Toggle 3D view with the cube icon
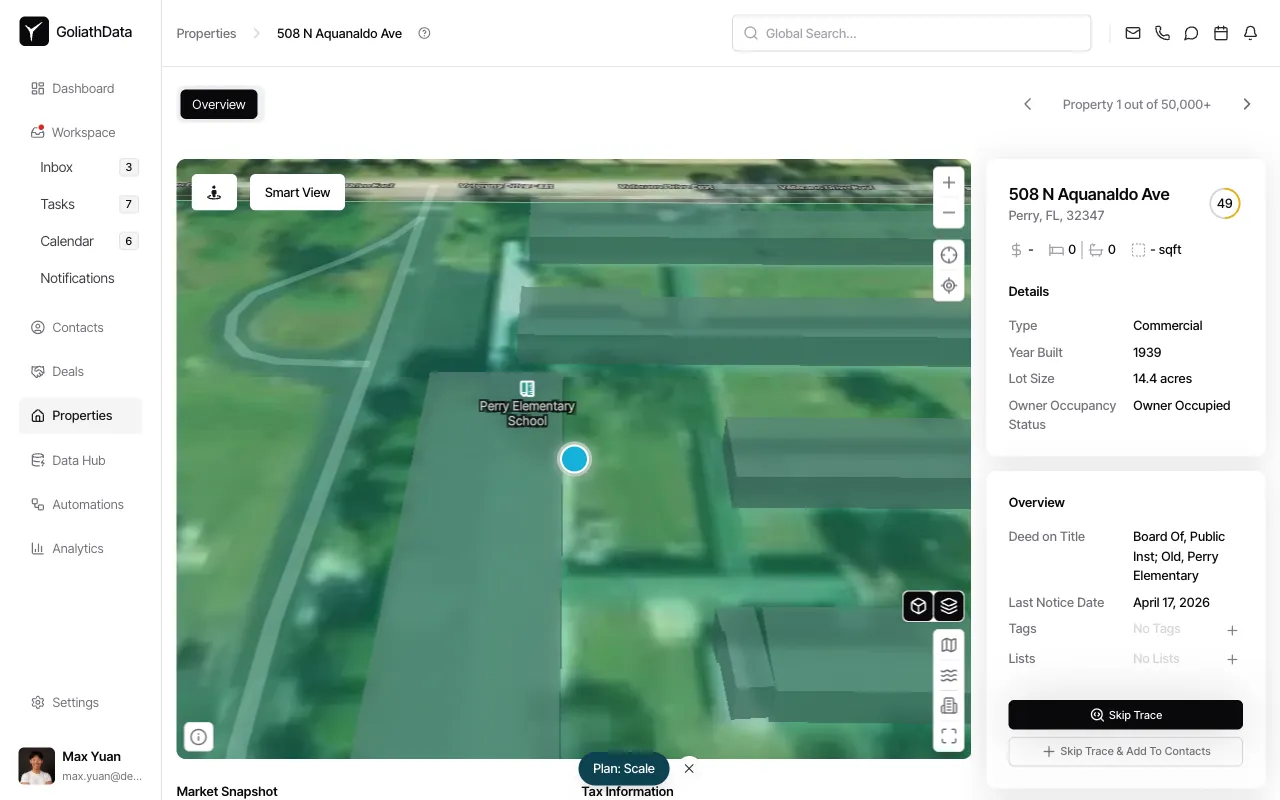Viewport: 1280px width, 800px height. tap(917, 606)
